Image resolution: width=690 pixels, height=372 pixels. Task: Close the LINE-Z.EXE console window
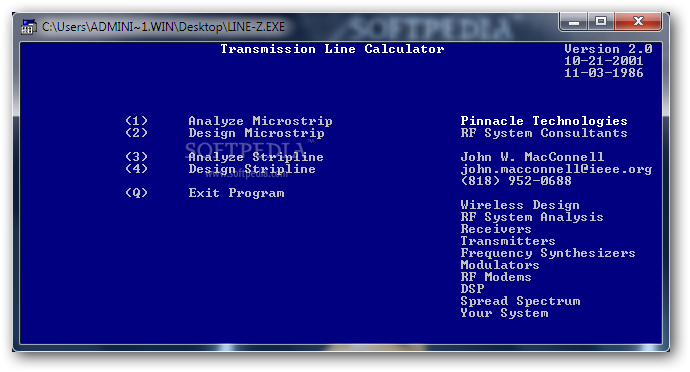(638, 22)
